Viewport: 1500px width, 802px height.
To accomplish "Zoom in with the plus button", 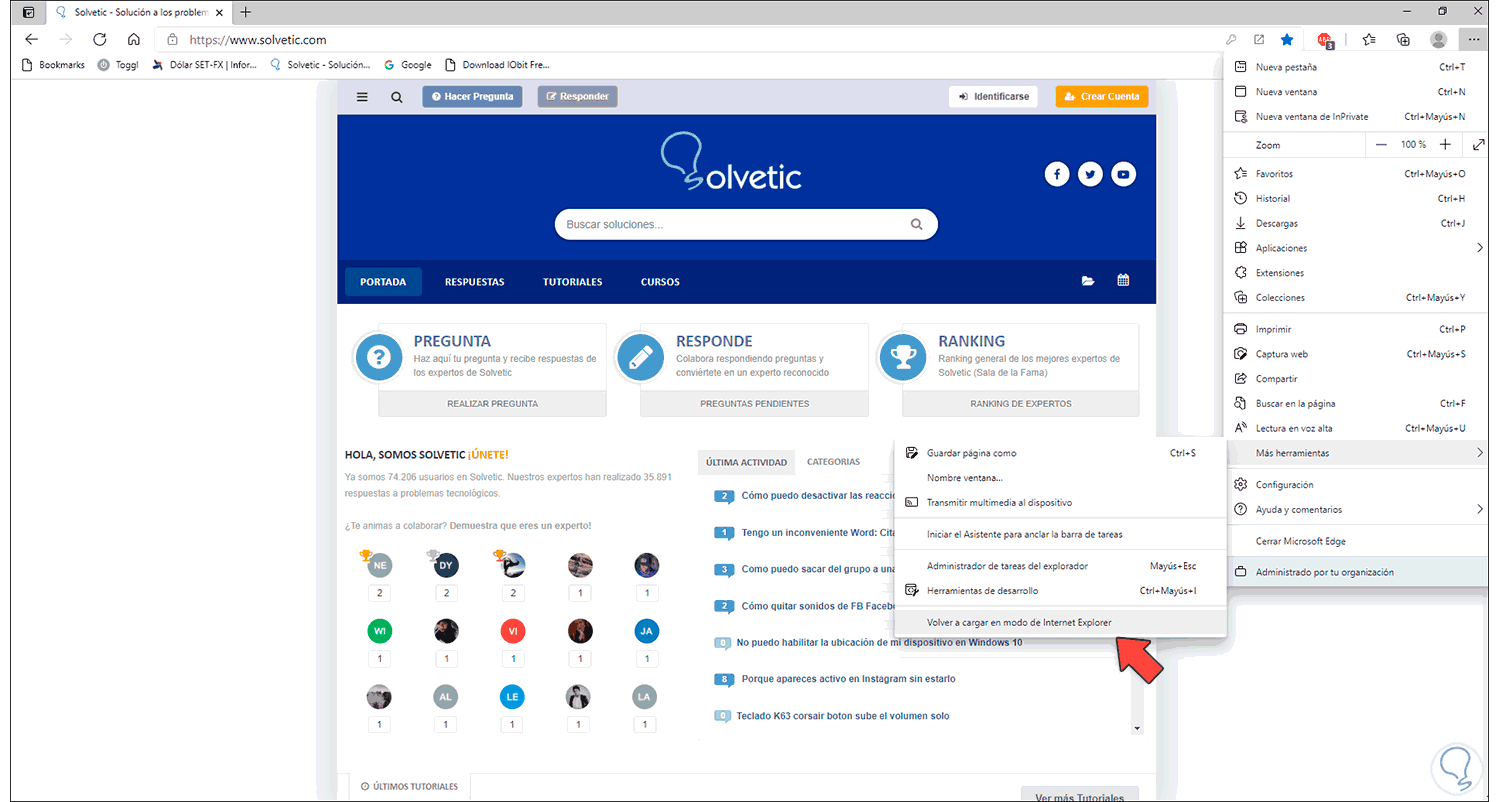I will click(1445, 145).
